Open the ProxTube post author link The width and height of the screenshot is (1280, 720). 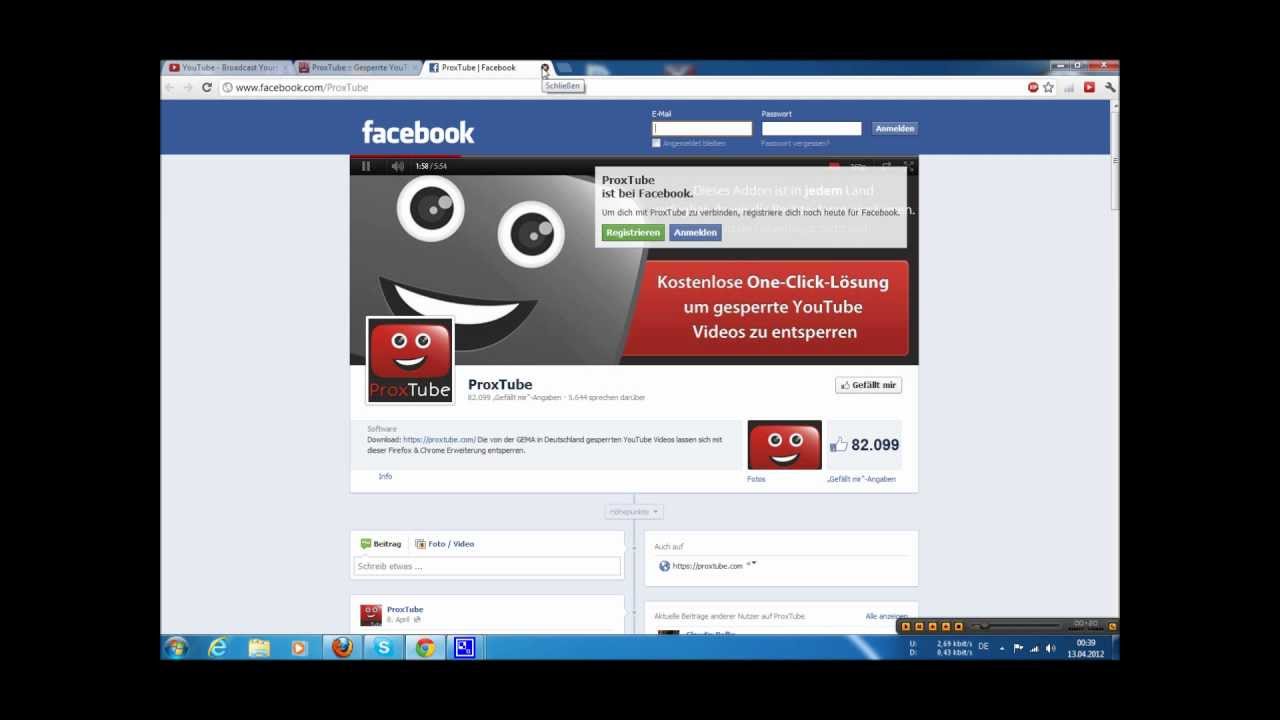(405, 609)
